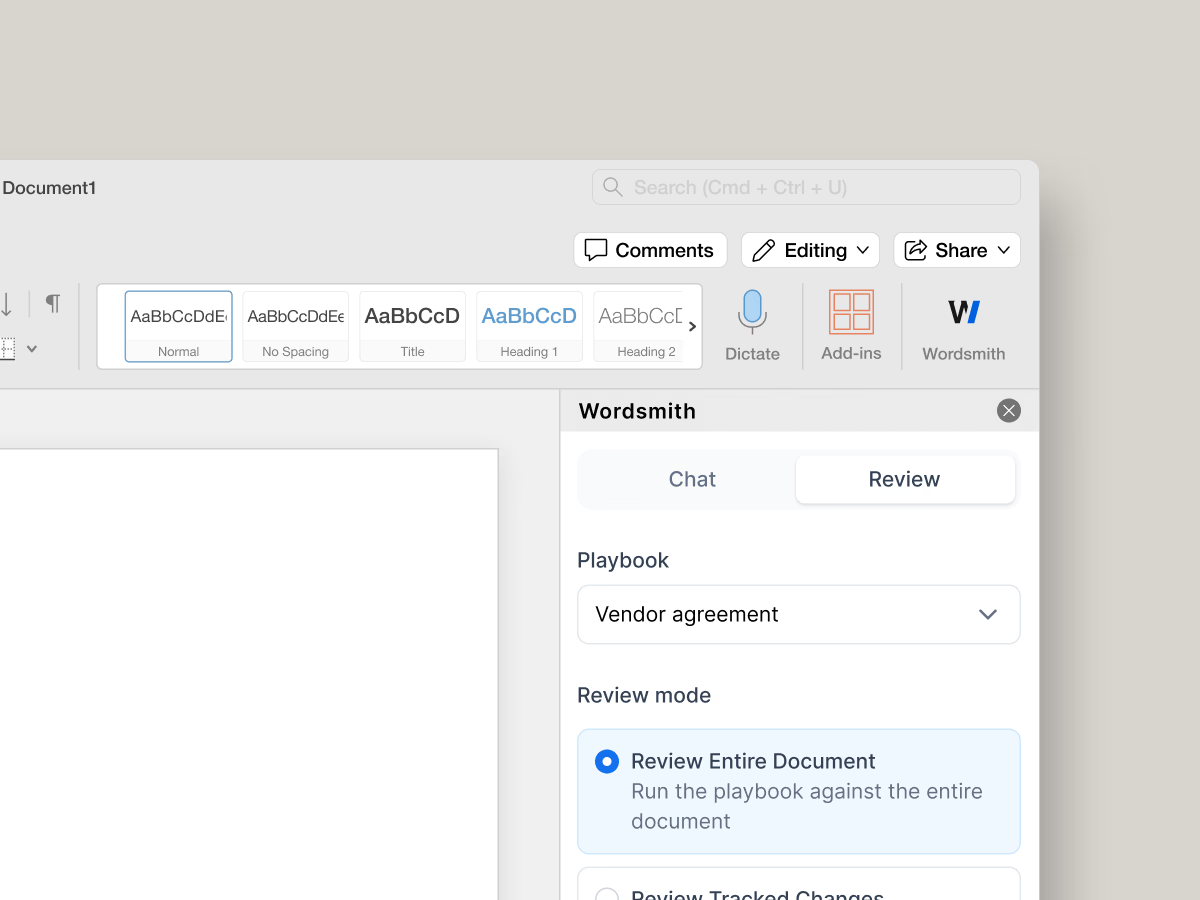This screenshot has width=1200, height=900.
Task: Select the Review Entire Document radio option
Action: click(607, 762)
